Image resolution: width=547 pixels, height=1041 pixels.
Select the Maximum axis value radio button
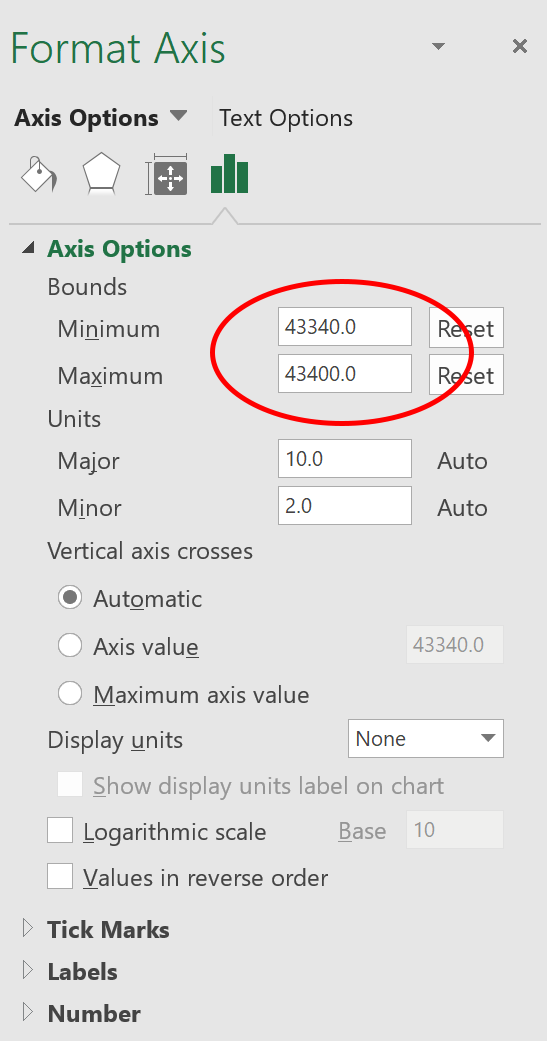tap(70, 694)
